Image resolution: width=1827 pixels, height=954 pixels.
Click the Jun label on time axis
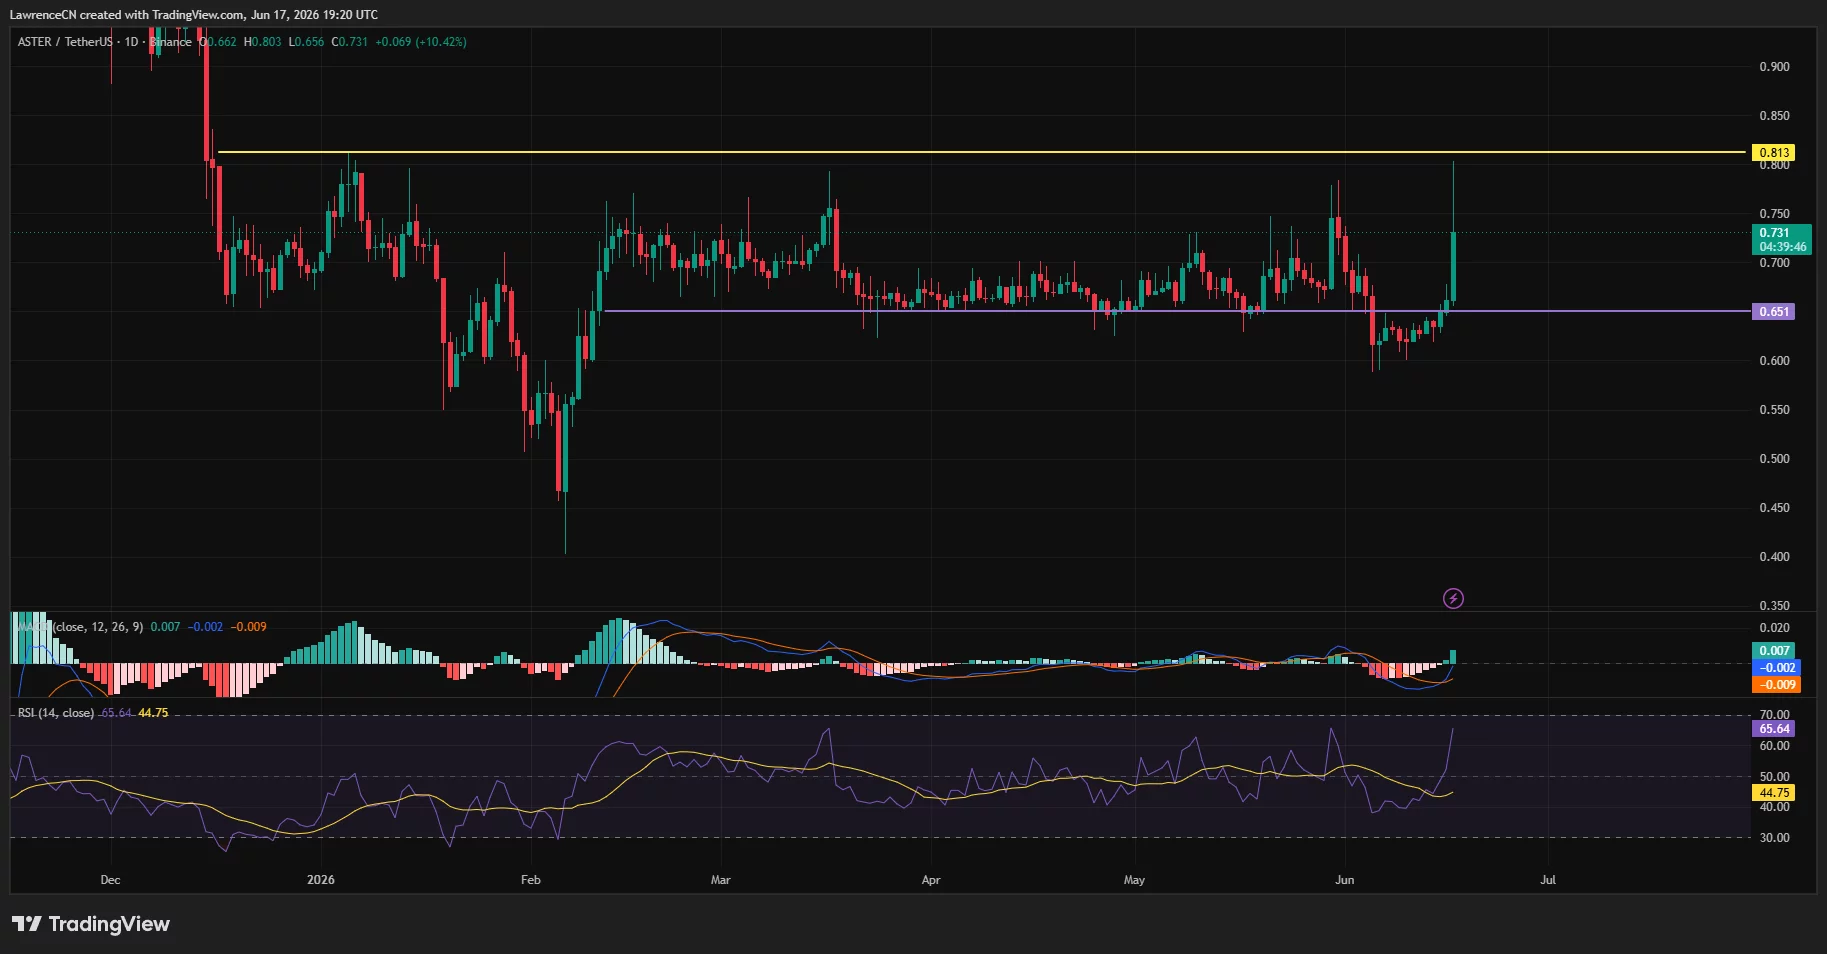click(1345, 880)
